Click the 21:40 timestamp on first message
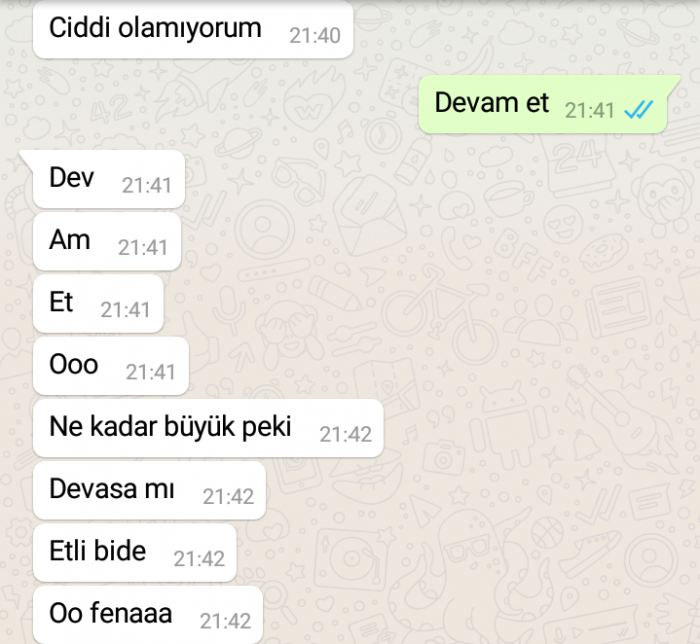The image size is (700, 644). point(315,36)
